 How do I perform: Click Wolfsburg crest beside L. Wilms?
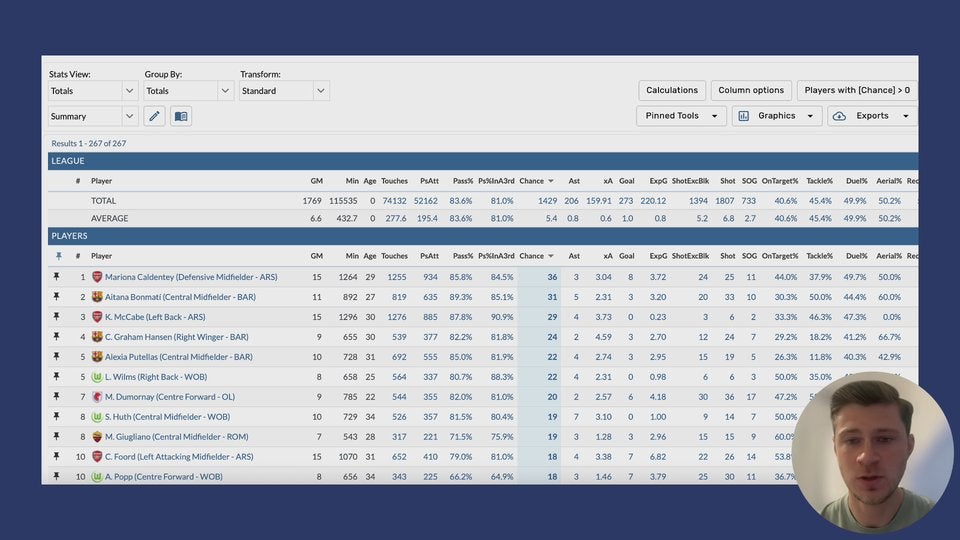click(x=97, y=377)
